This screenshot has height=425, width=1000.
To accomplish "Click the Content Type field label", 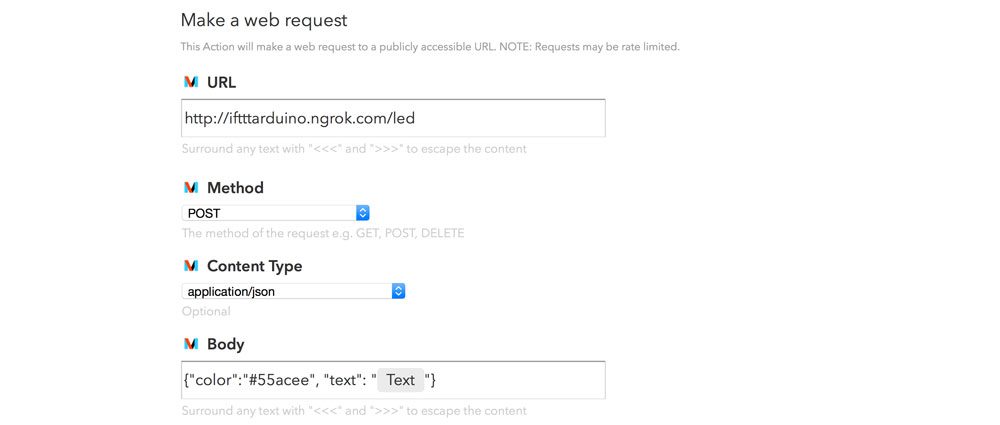I will click(254, 266).
